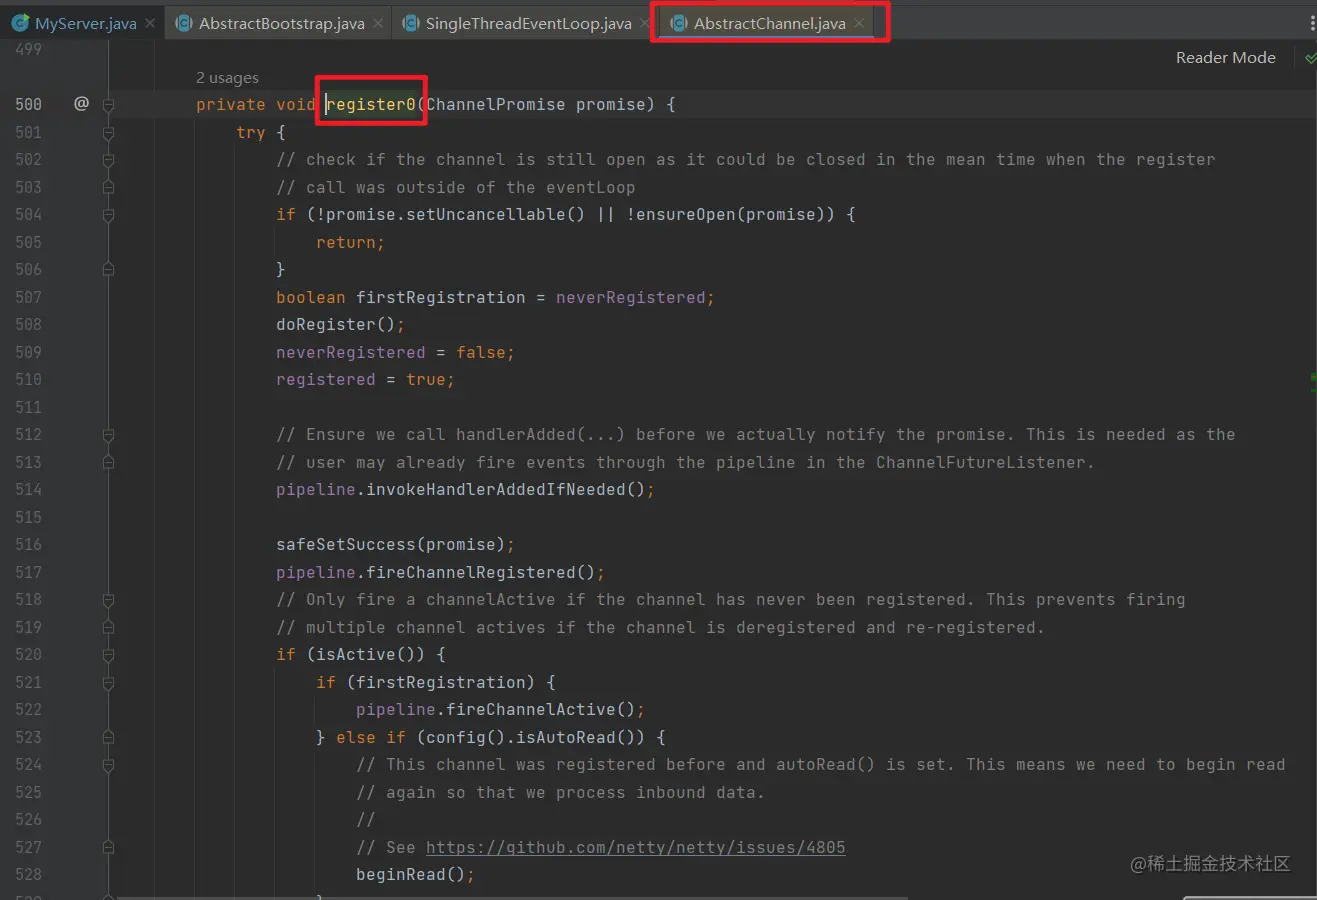Viewport: 1317px width, 900px height.
Task: Fold the comment block starting at line 518
Action: tap(108, 599)
